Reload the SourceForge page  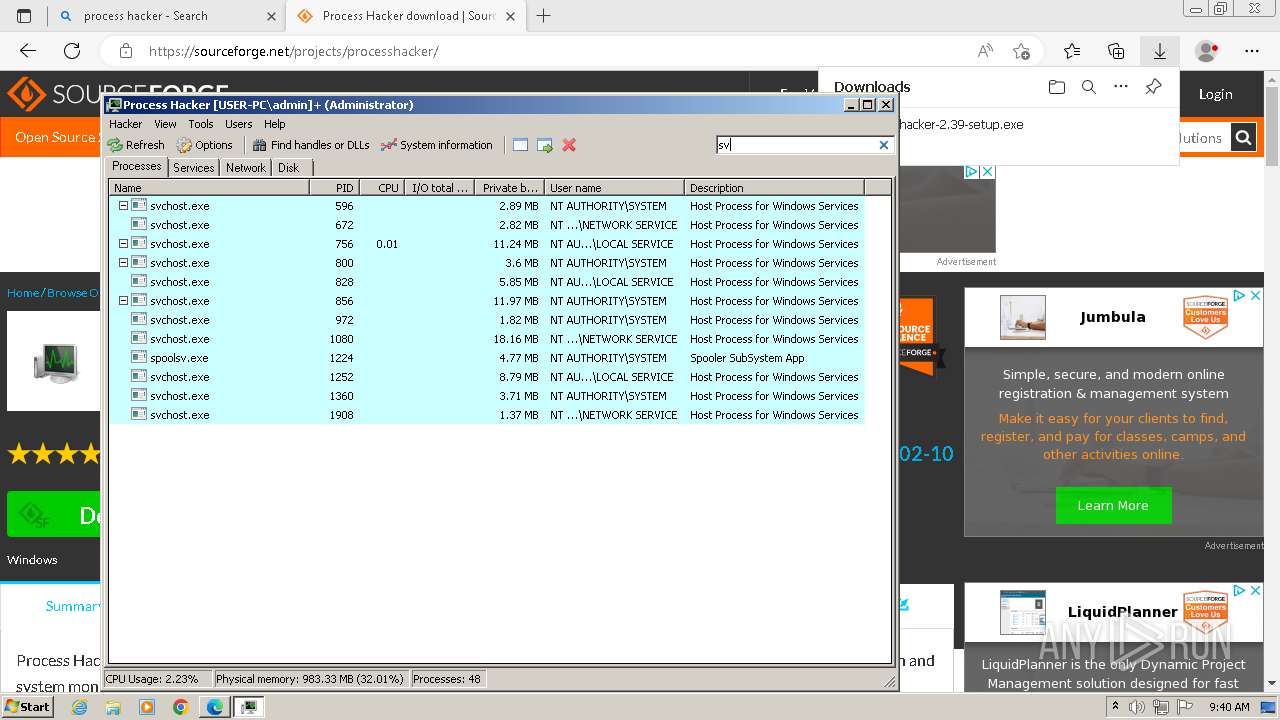pos(72,51)
